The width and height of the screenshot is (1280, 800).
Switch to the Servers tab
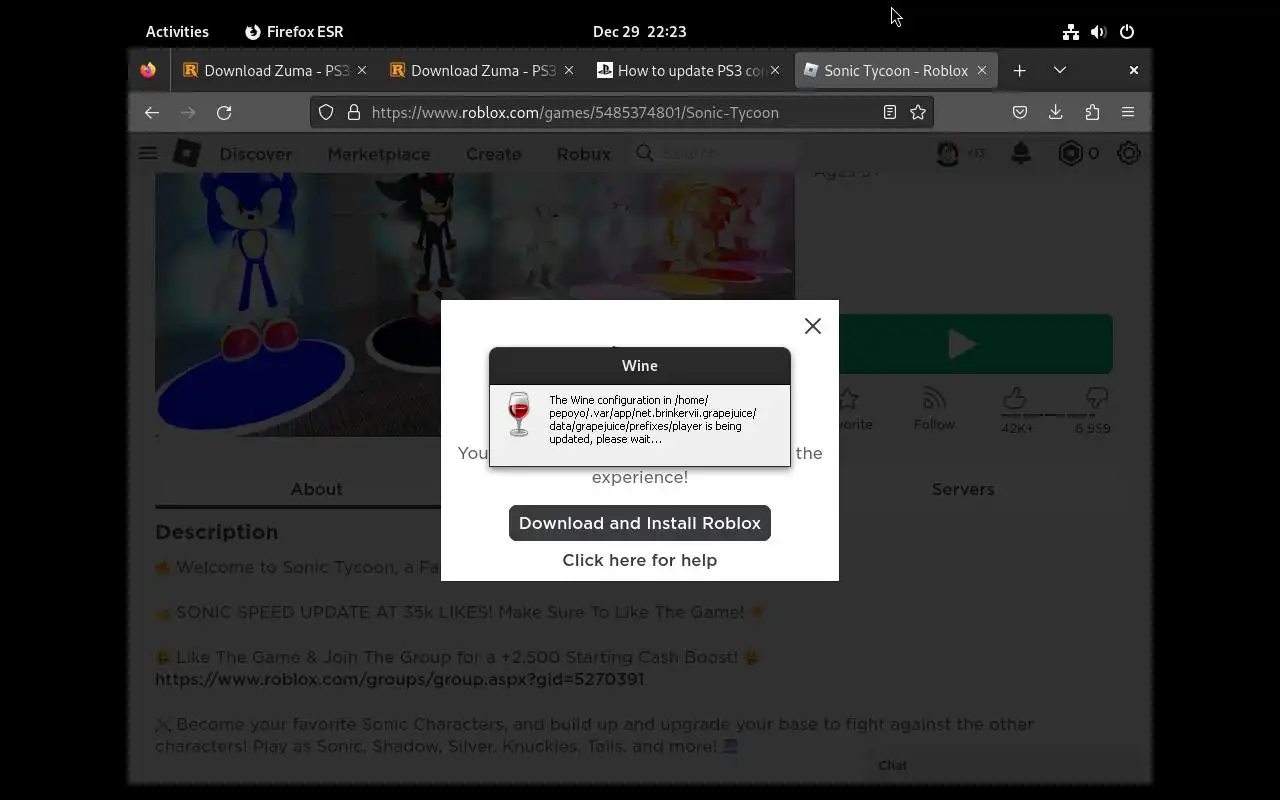[963, 489]
